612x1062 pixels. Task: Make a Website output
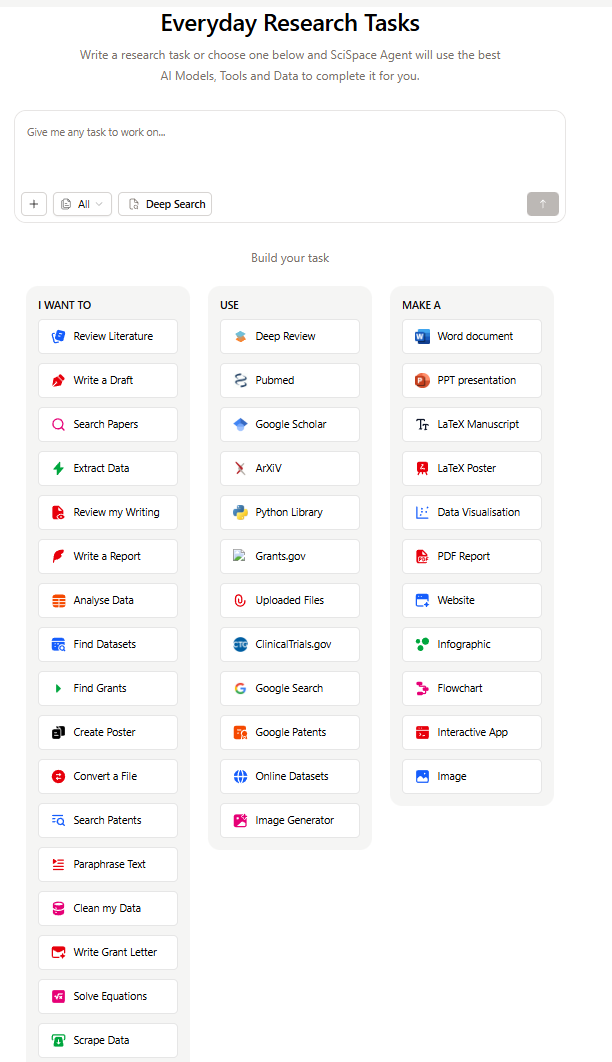click(x=472, y=600)
